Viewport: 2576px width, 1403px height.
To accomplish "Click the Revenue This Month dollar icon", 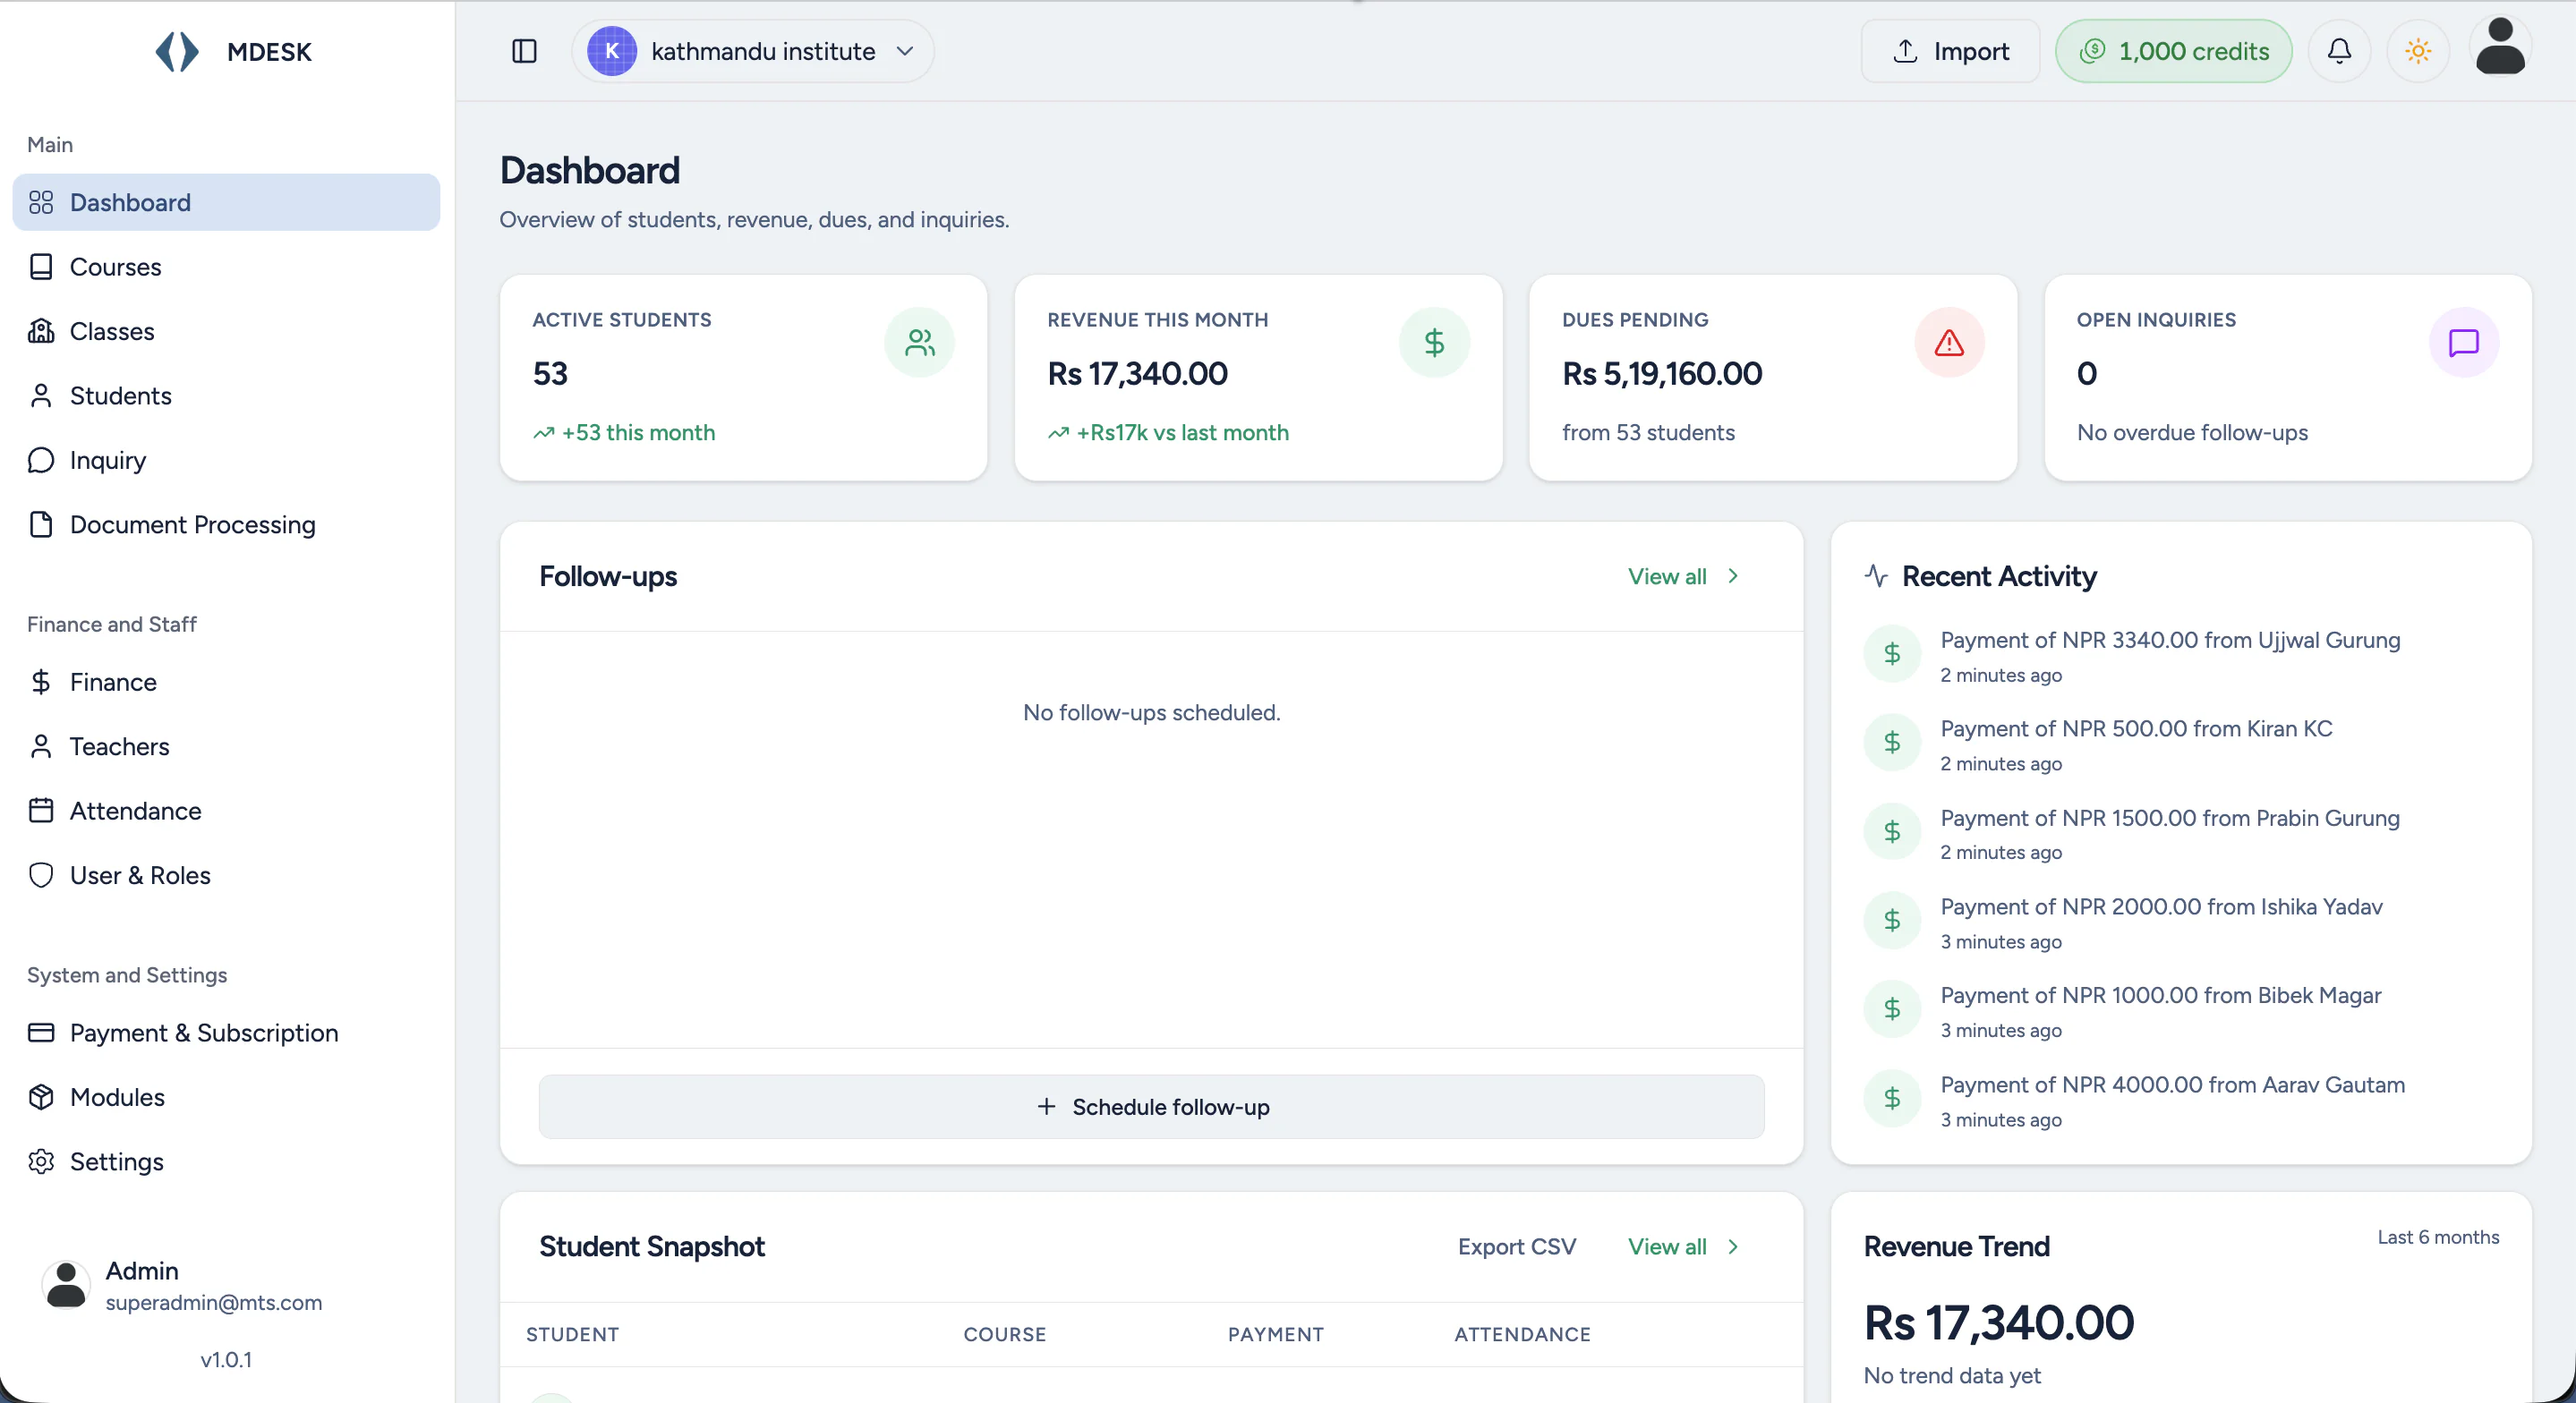I will [1434, 343].
